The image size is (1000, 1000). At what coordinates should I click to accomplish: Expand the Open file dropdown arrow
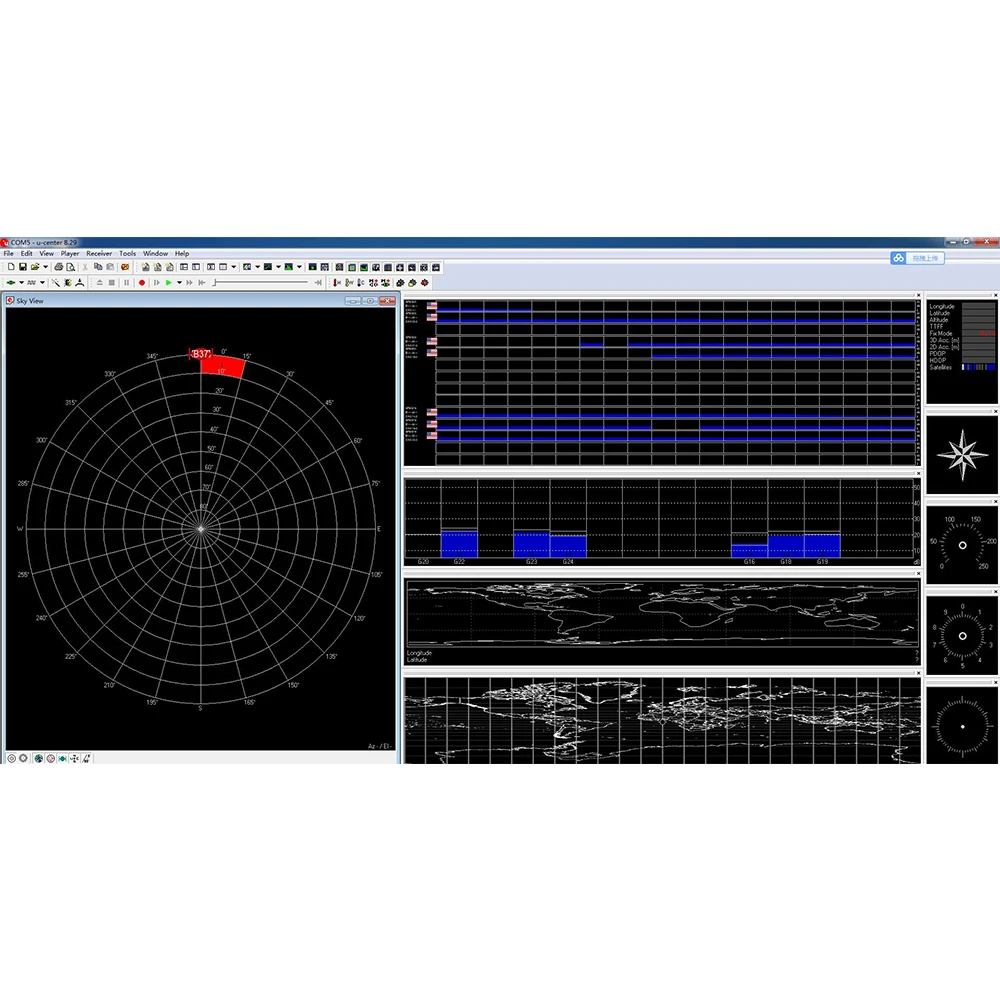pos(45,267)
